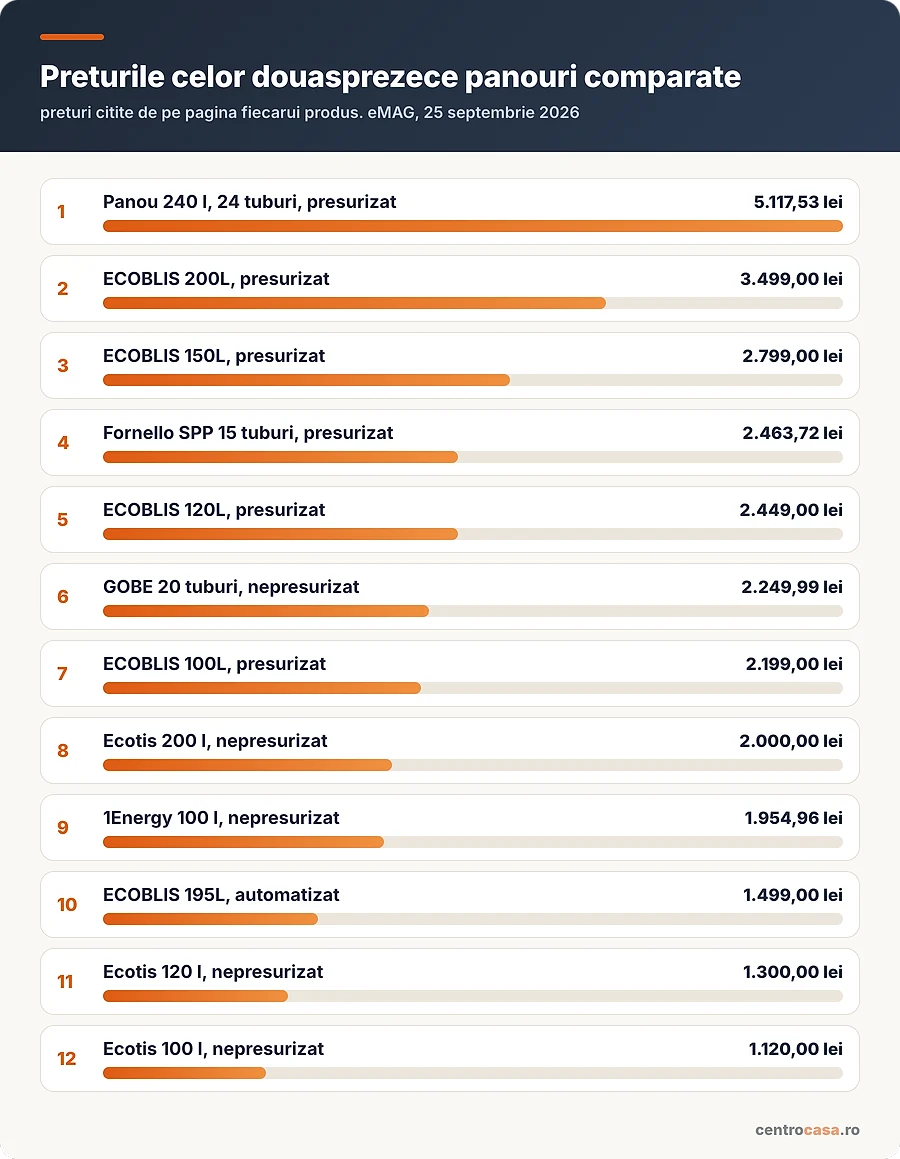900x1159 pixels.
Task: Click the orange accent line above title
Action: click(x=72, y=37)
